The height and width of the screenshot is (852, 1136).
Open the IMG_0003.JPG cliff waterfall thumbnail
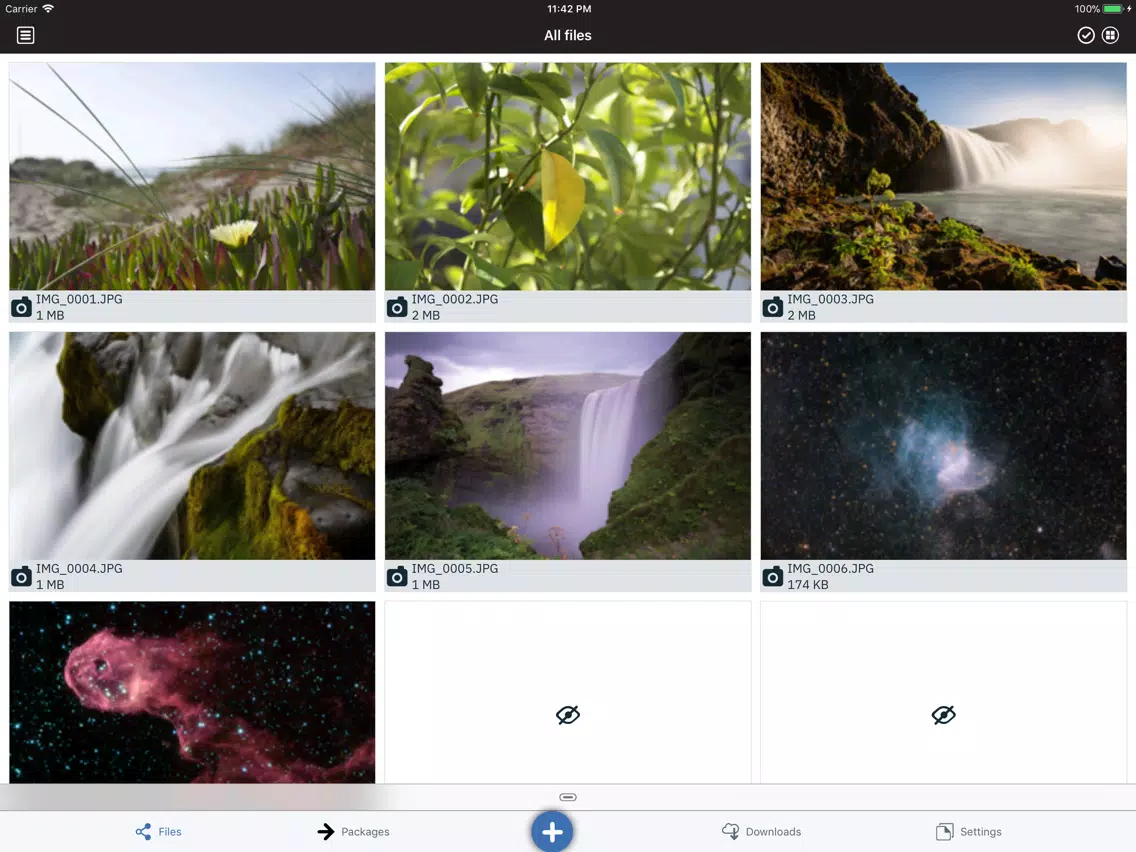(x=943, y=176)
